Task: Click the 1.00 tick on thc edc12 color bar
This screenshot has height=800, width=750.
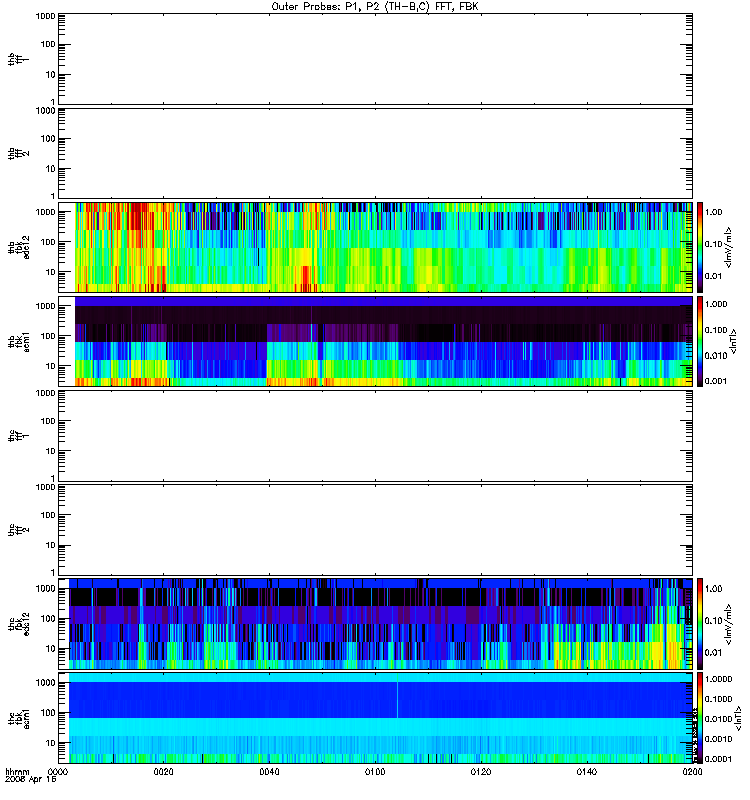Action: click(713, 589)
